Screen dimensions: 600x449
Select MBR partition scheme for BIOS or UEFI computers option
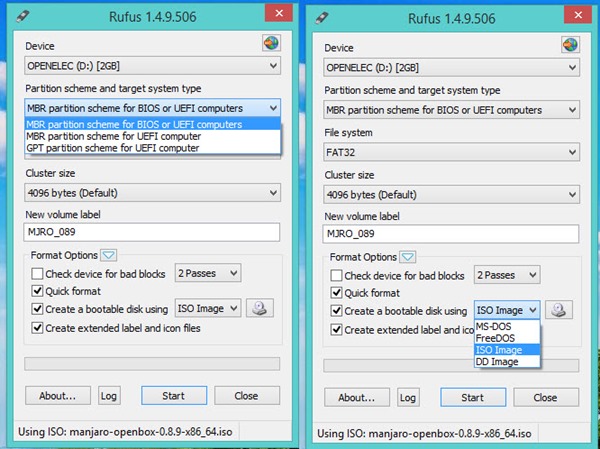152,124
